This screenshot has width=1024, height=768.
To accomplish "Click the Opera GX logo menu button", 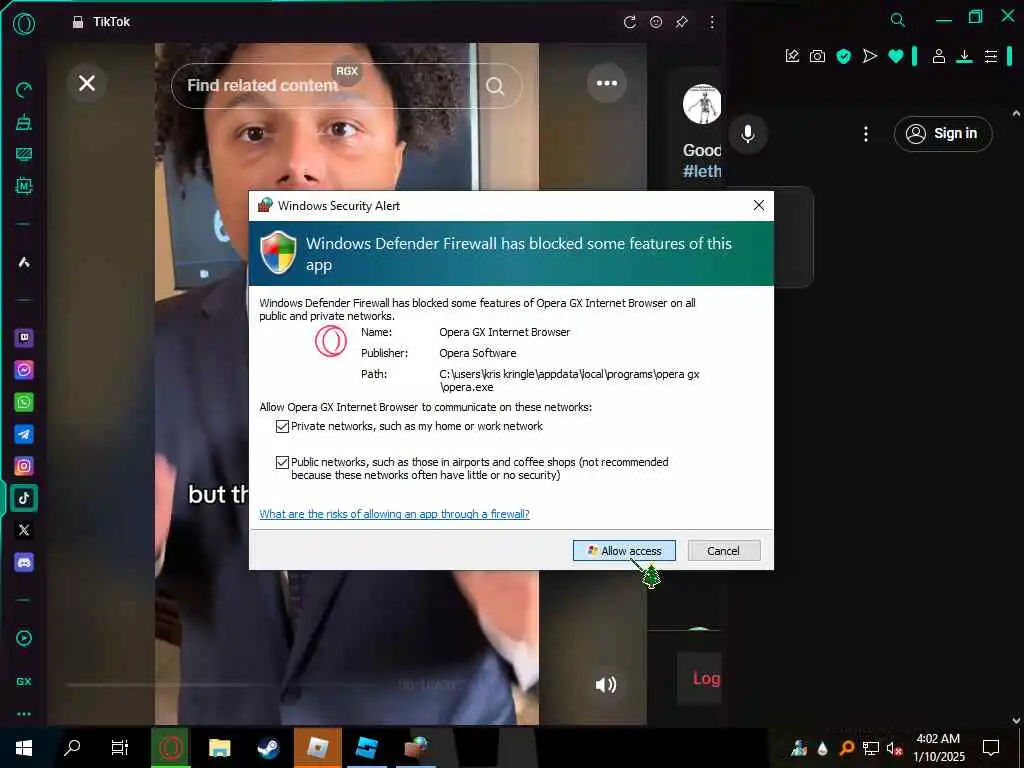I will tap(24, 24).
